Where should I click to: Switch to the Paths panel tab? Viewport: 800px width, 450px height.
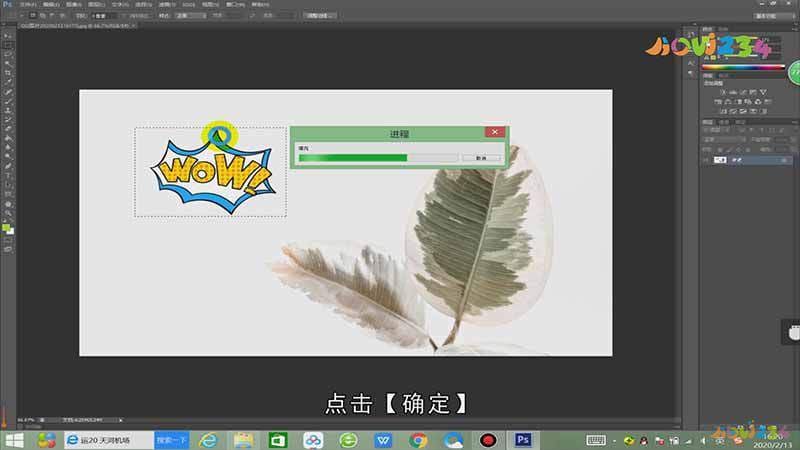pyautogui.click(x=740, y=122)
